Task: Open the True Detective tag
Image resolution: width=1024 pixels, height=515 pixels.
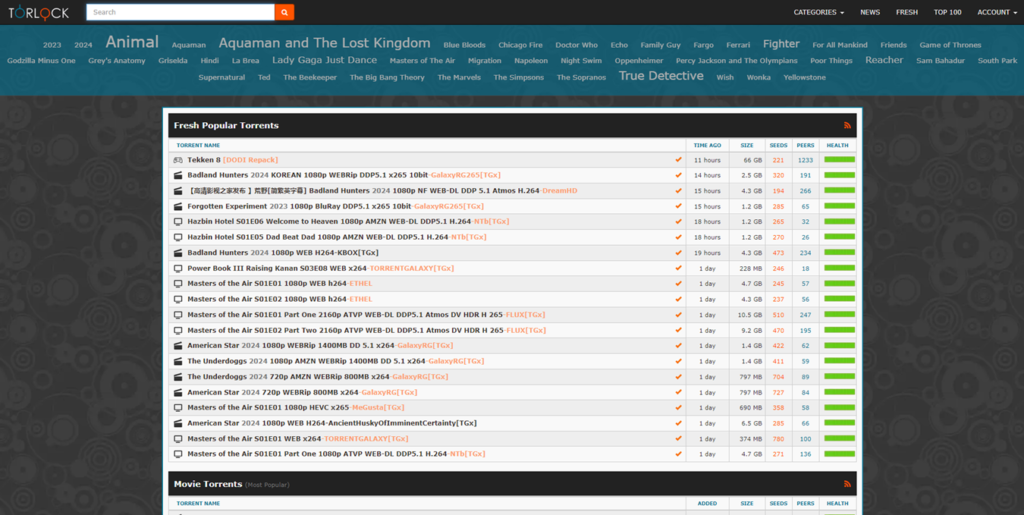Action: pos(661,76)
